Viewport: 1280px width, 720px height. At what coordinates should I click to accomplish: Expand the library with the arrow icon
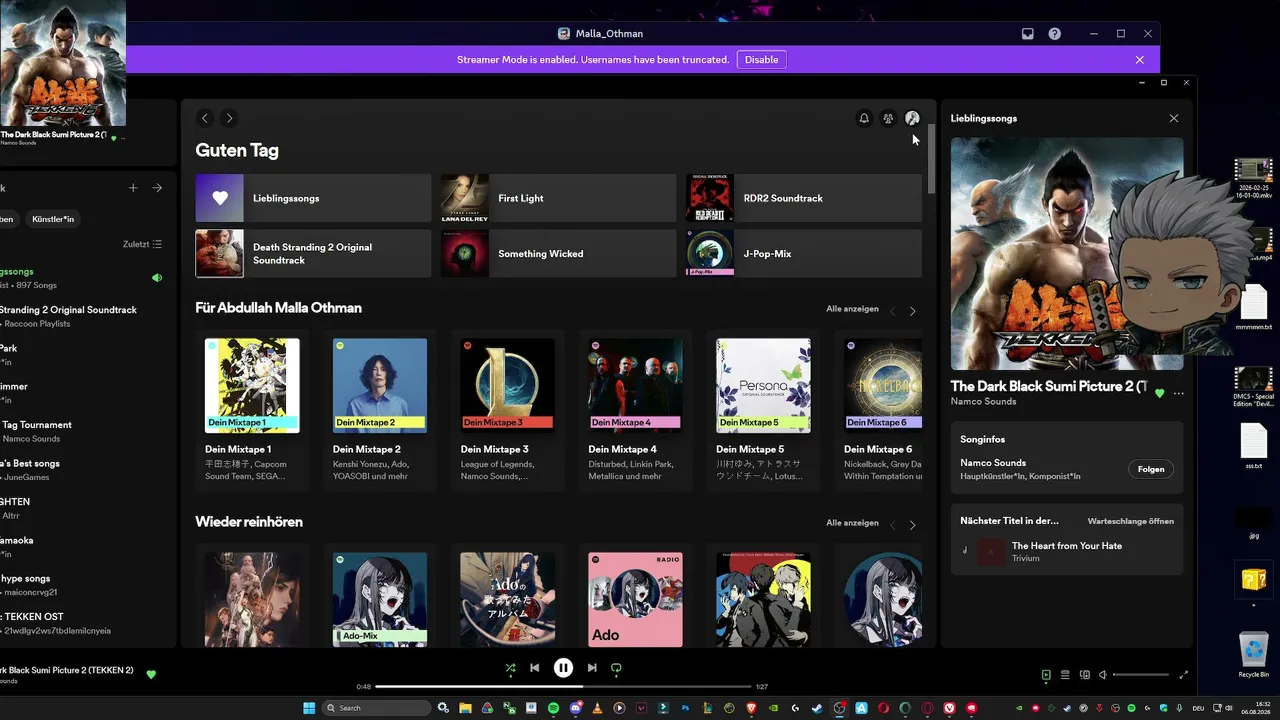tap(157, 188)
